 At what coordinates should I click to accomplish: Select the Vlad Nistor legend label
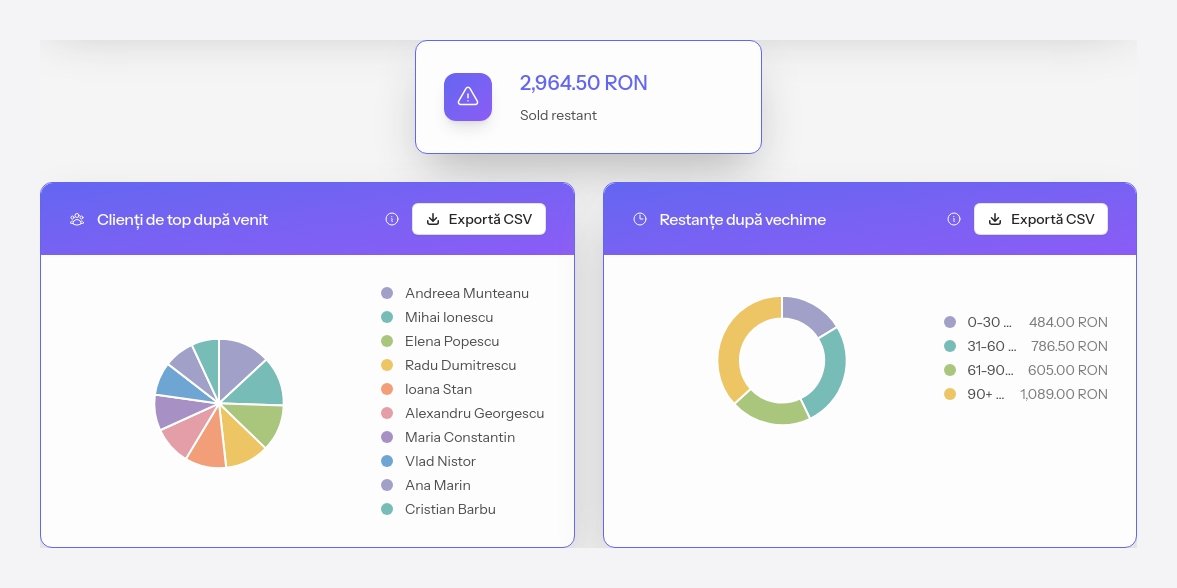tap(441, 461)
